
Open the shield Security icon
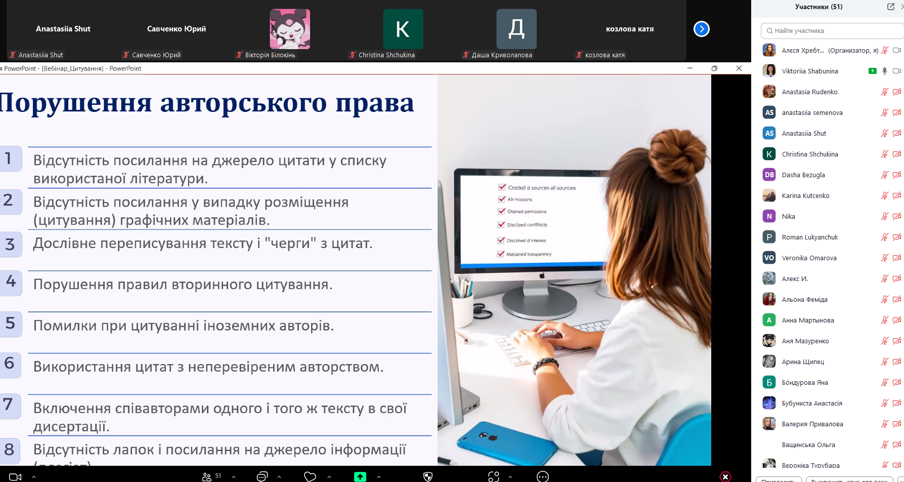tap(427, 477)
